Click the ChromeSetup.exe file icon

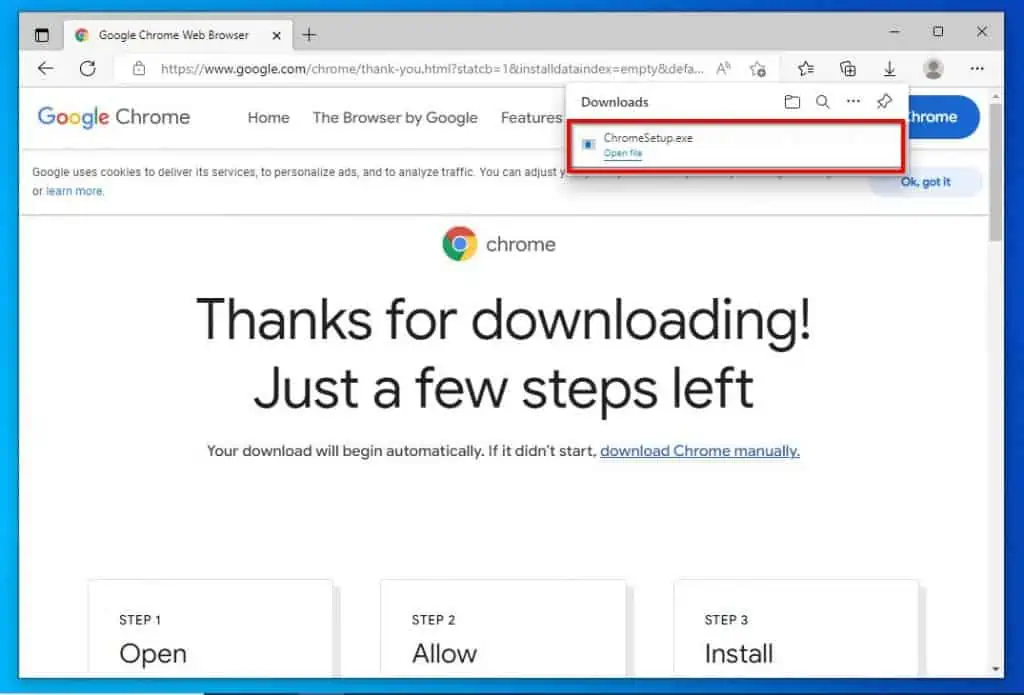click(x=588, y=144)
